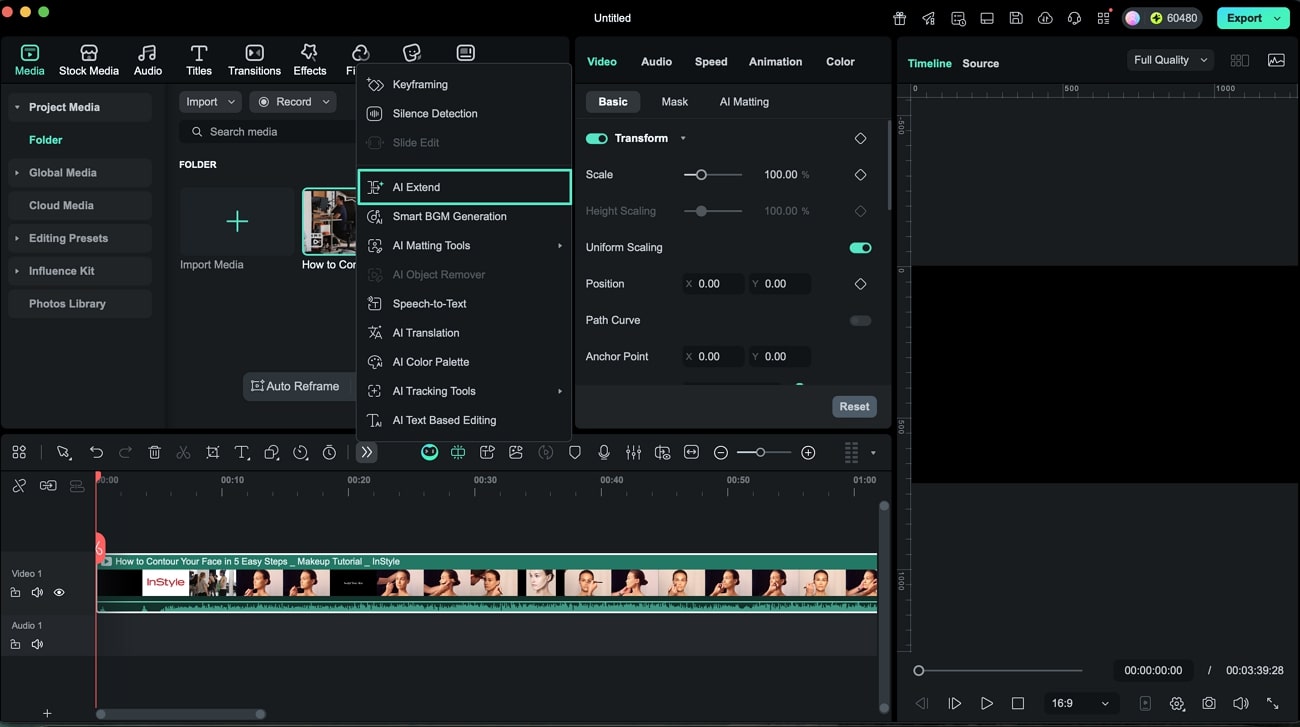Select the Crop tool in the toolbar
Image resolution: width=1300 pixels, height=727 pixels.
212,452
